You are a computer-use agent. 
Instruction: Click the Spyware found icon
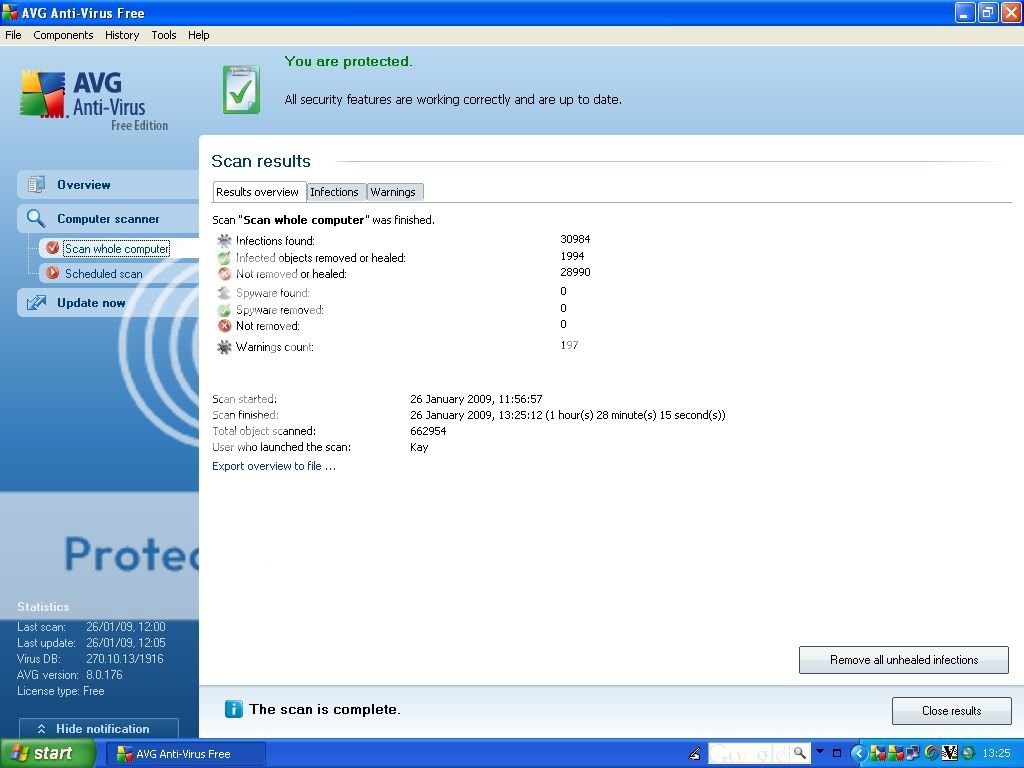click(x=224, y=293)
